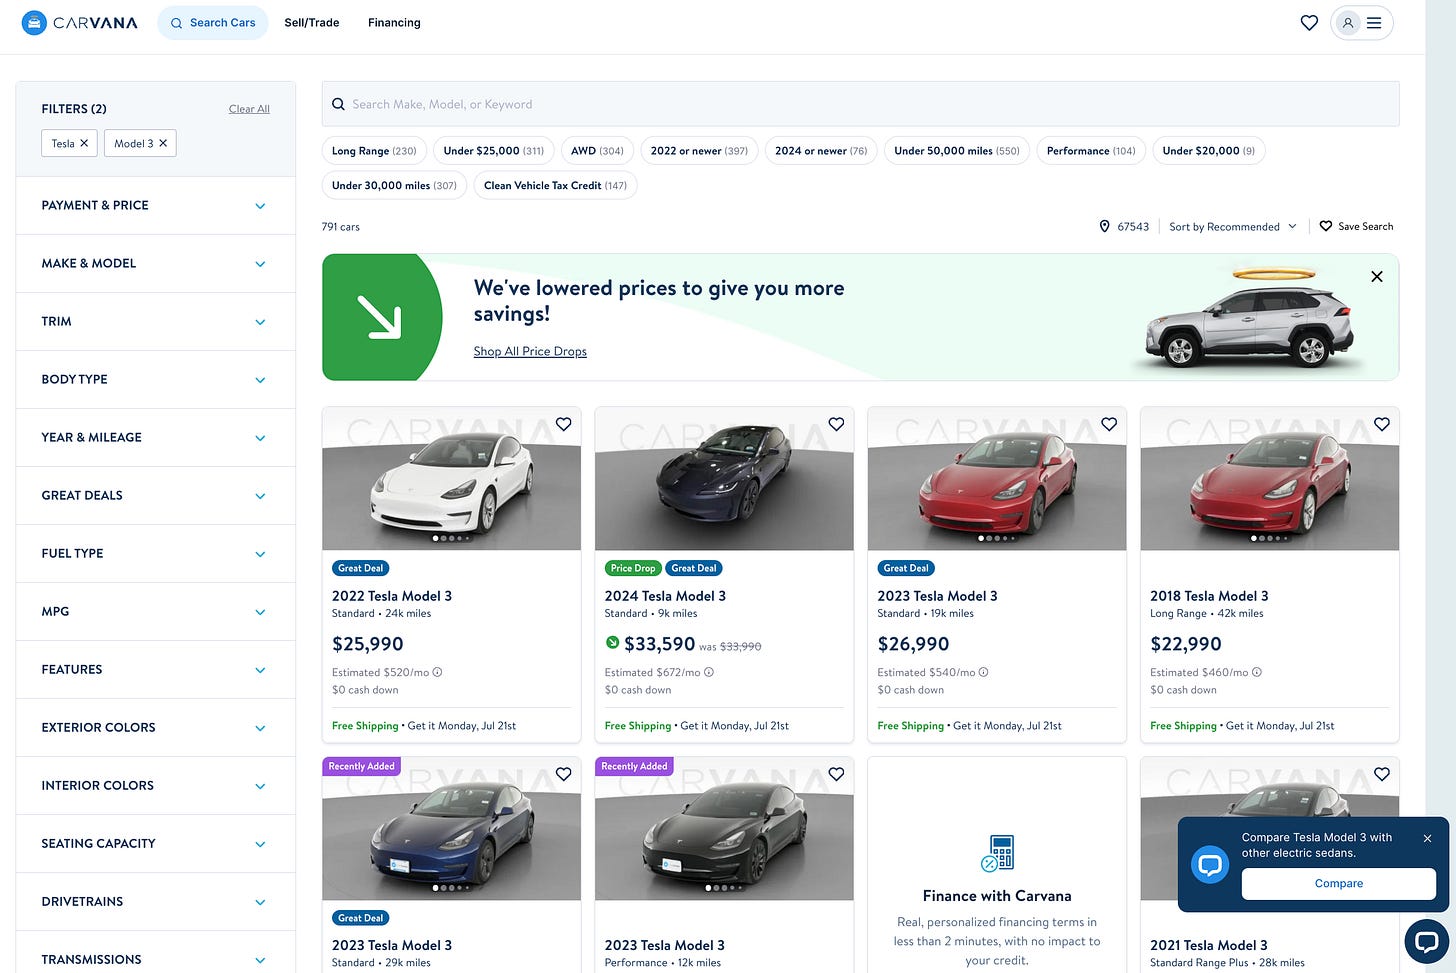Apply the AWD quick filter
Viewport: 1456px width, 973px height.
pyautogui.click(x=597, y=151)
